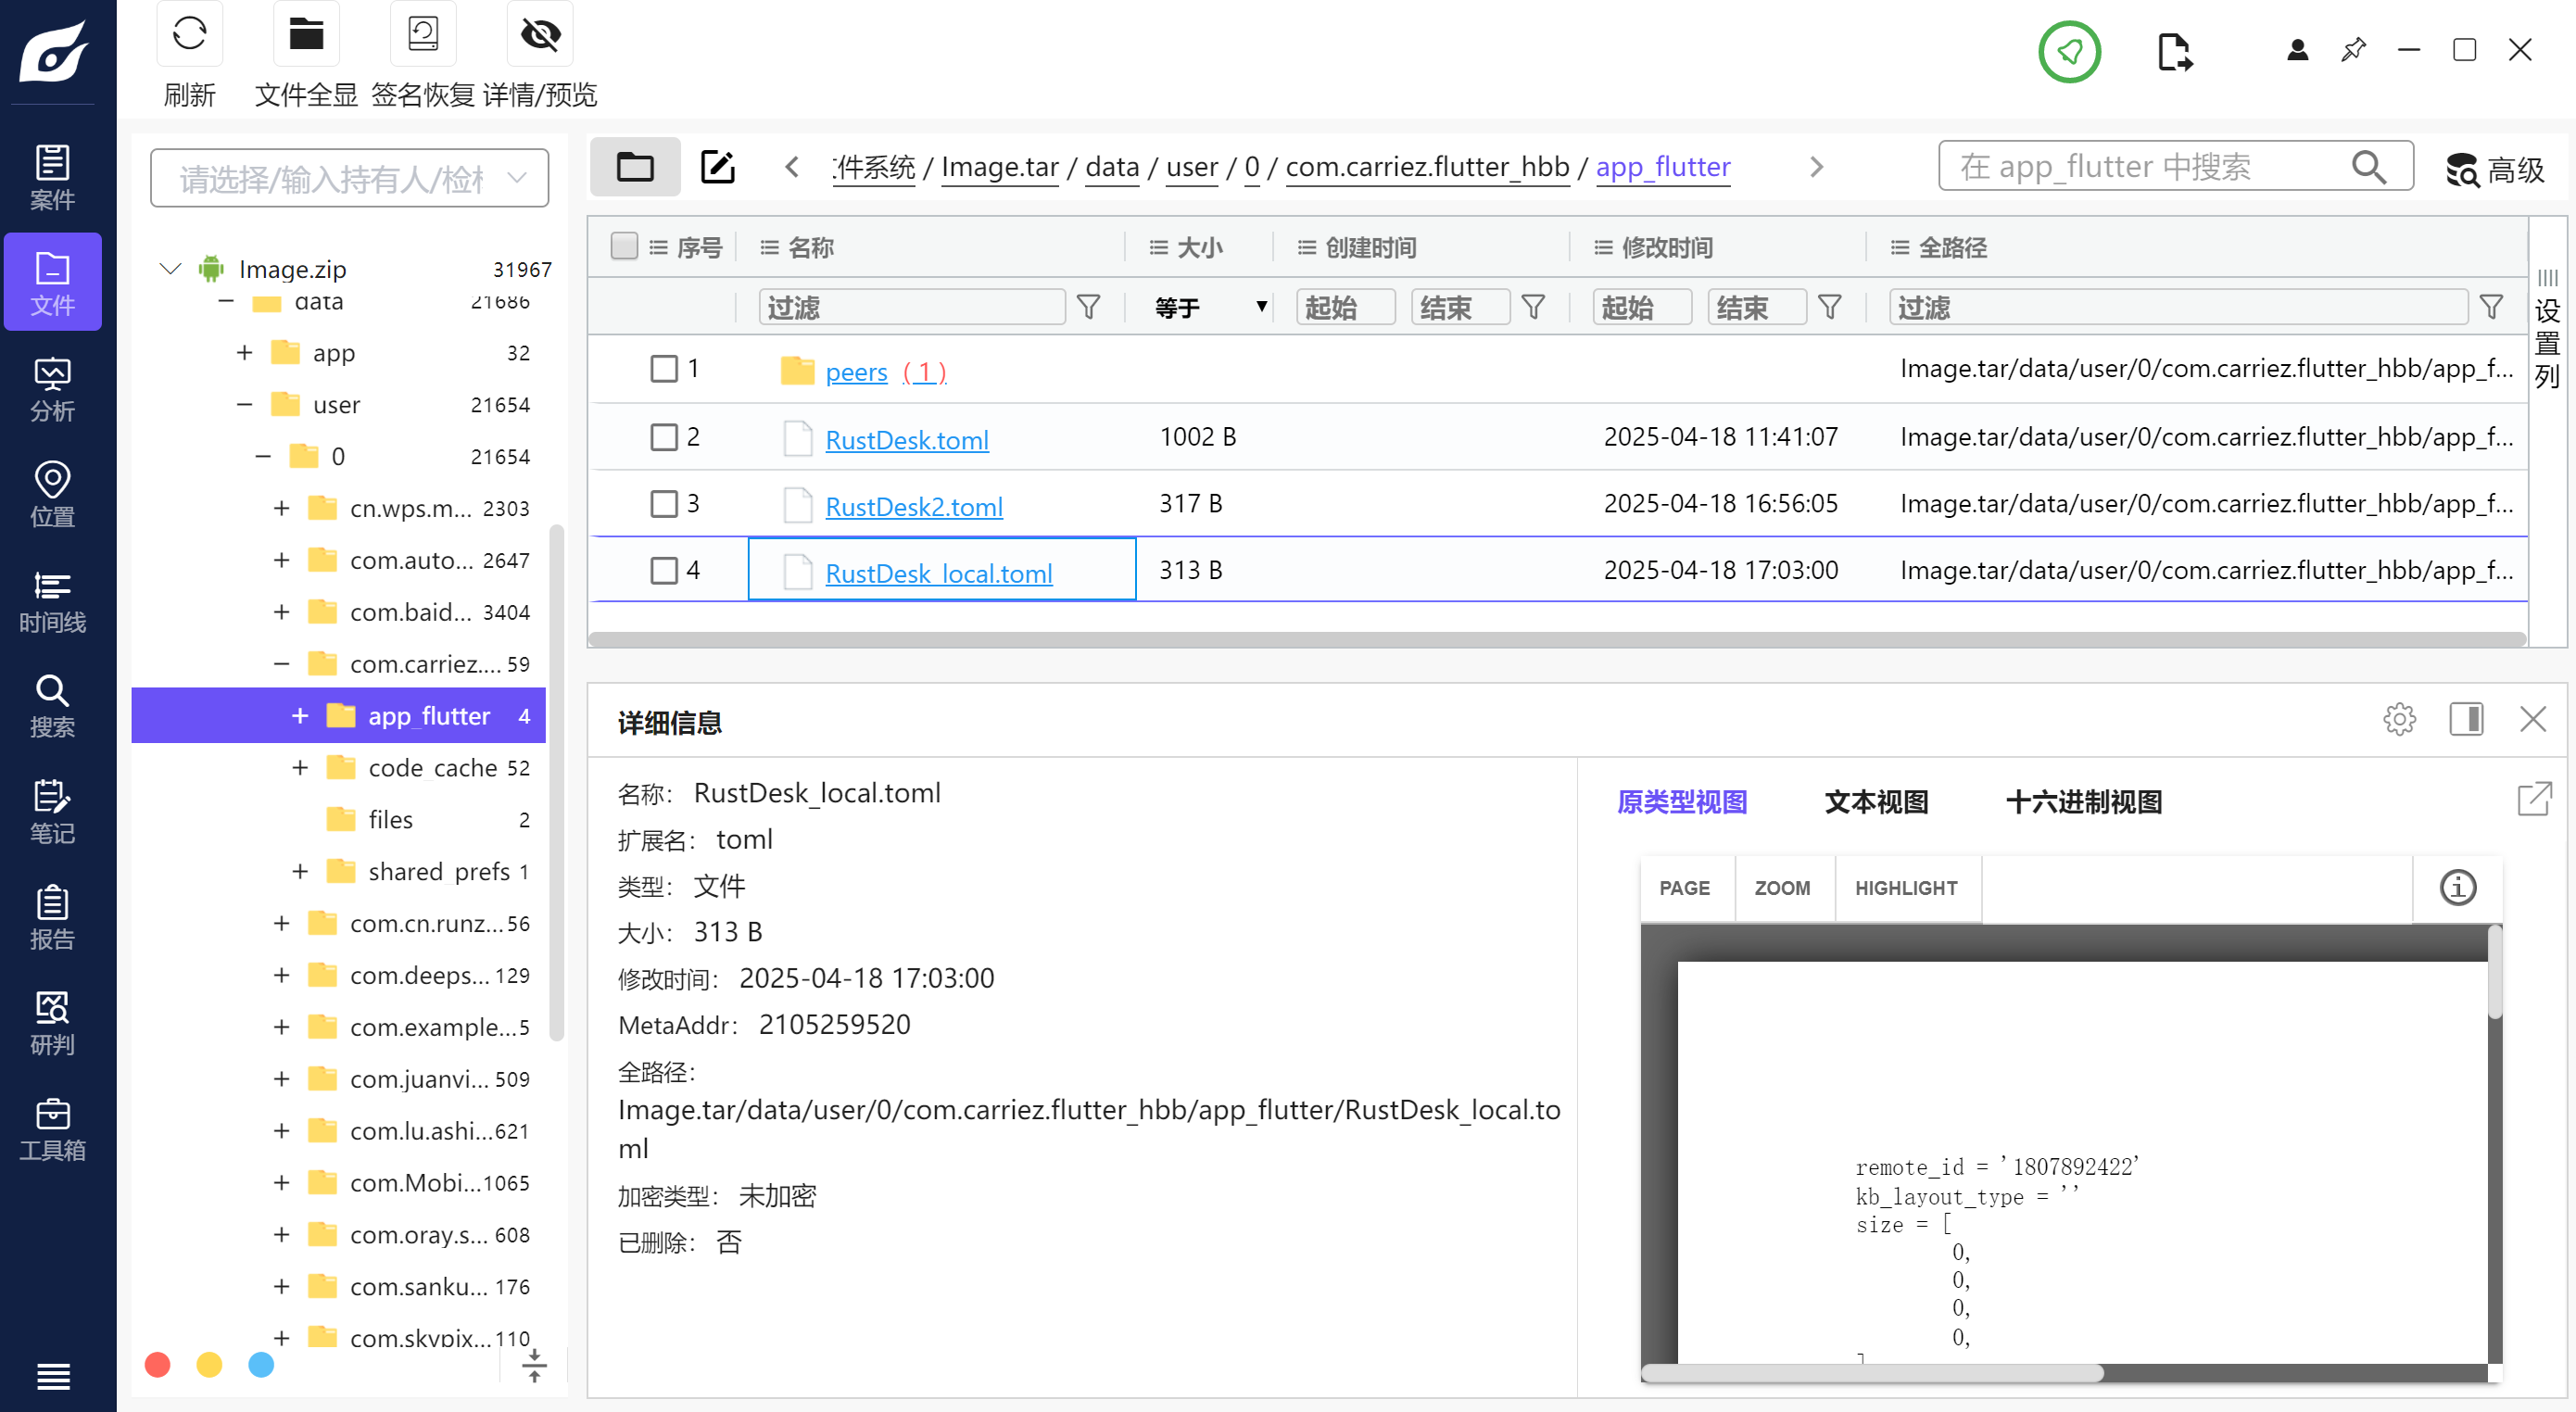Close the 详细信息 details panel
Viewport: 2576px width, 1412px height.
pyautogui.click(x=2532, y=718)
